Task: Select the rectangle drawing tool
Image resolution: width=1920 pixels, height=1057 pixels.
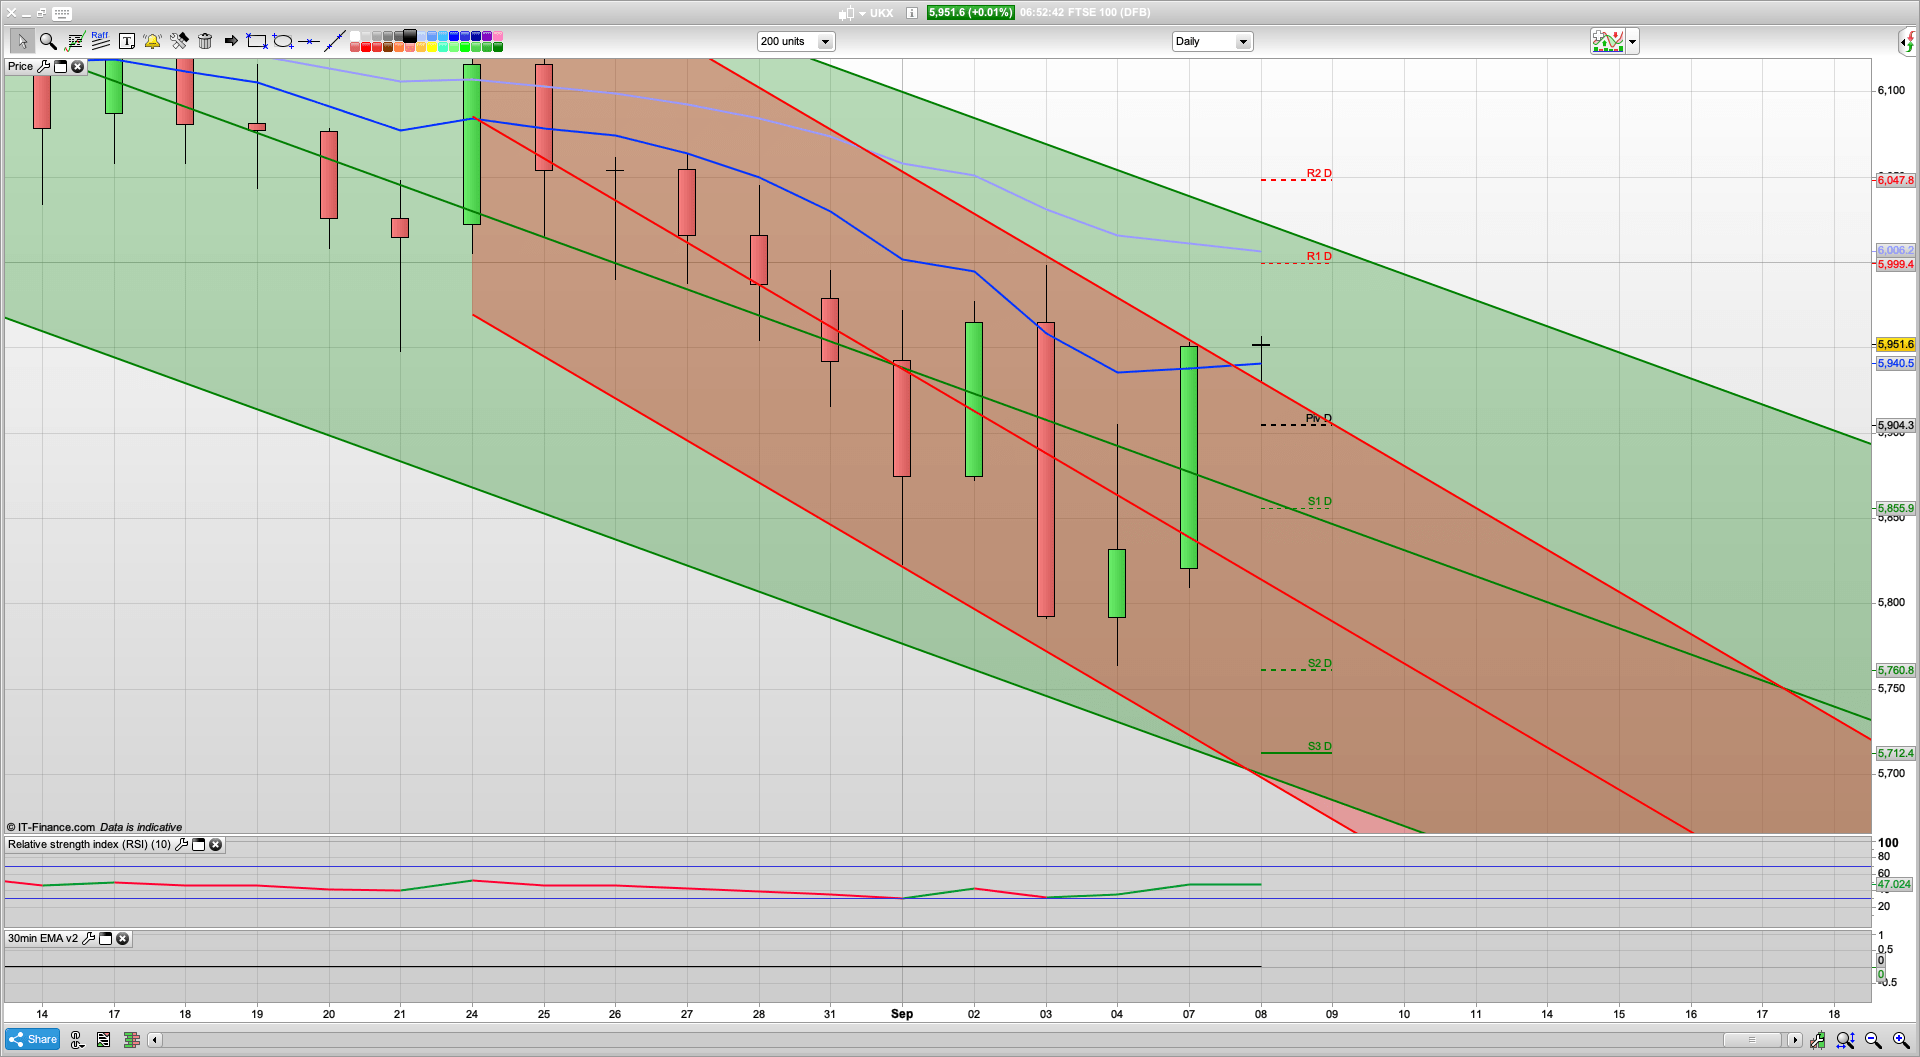Action: pyautogui.click(x=256, y=41)
